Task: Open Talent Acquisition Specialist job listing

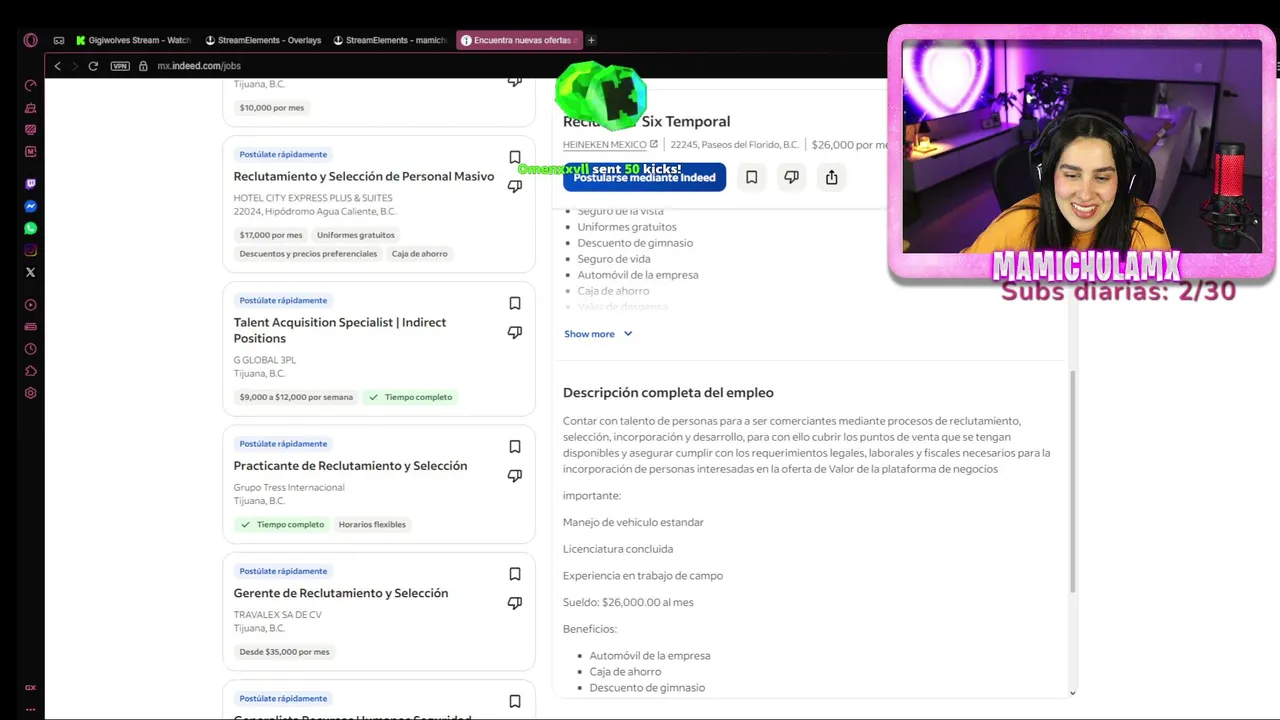Action: tap(340, 330)
